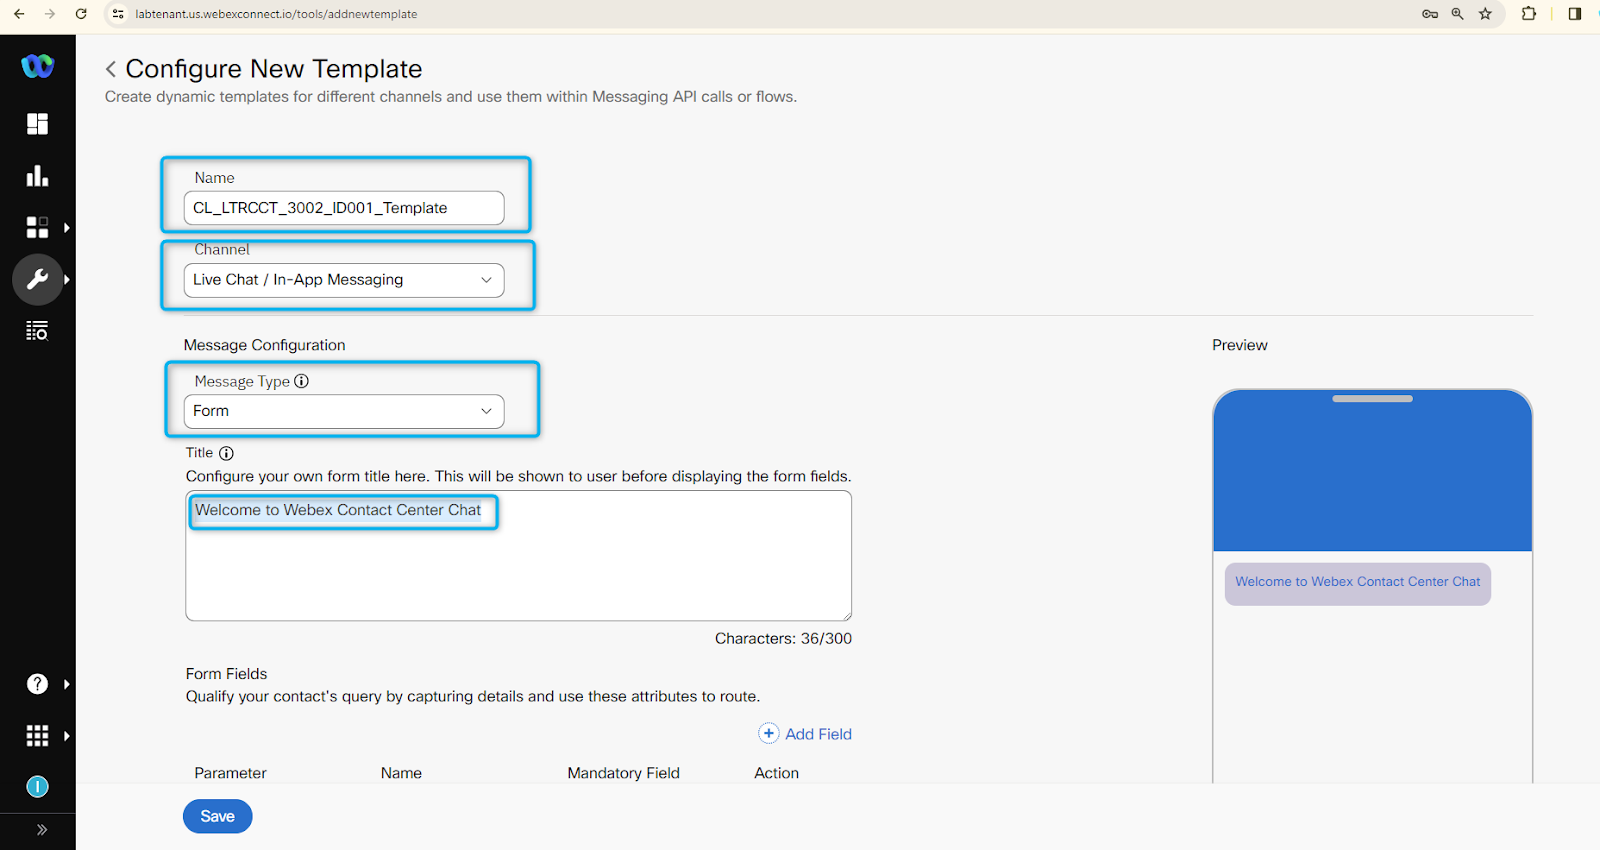1600x850 pixels.
Task: Click the template Name input field
Action: (x=343, y=208)
